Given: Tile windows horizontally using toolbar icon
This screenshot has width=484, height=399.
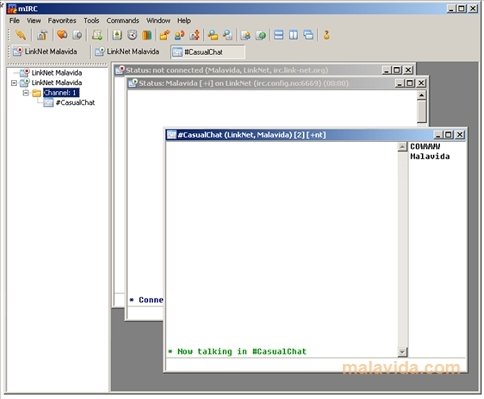Looking at the screenshot, I should (279, 35).
